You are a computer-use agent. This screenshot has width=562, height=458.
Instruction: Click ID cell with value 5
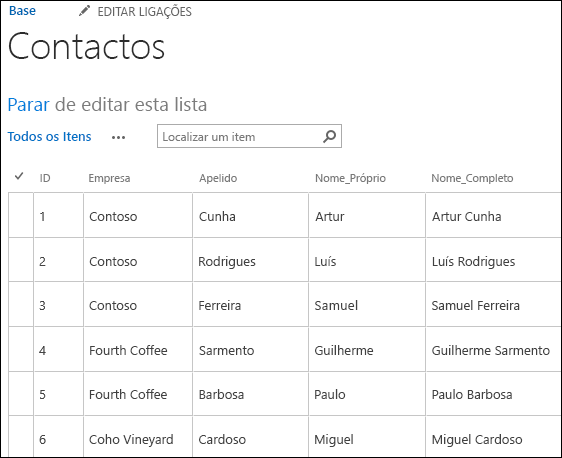(x=59, y=393)
